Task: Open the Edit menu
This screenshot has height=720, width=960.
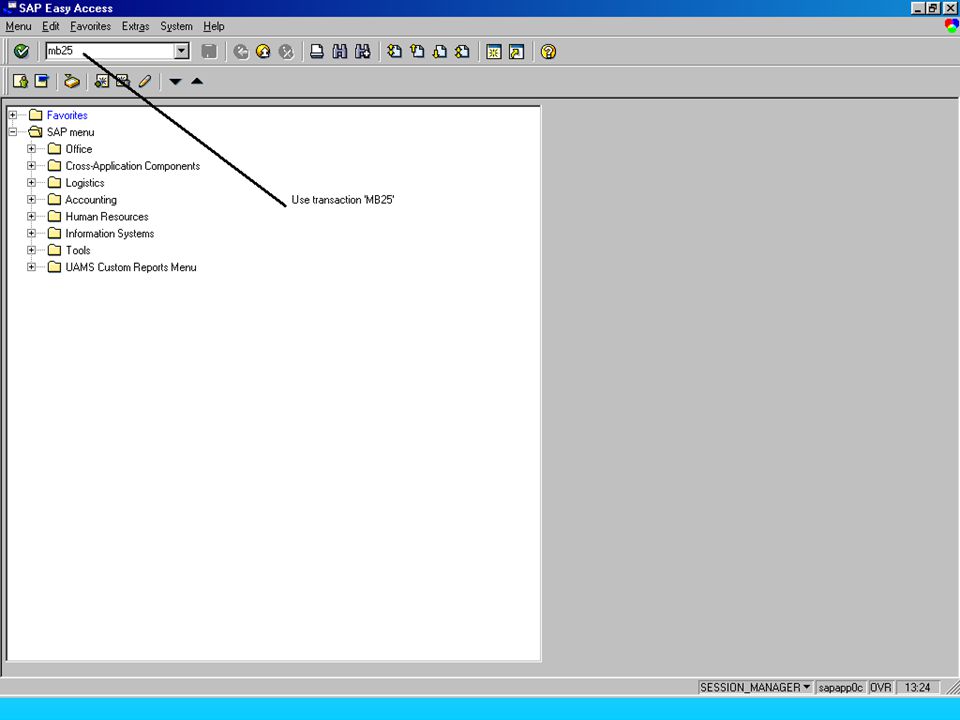Action: [x=51, y=26]
